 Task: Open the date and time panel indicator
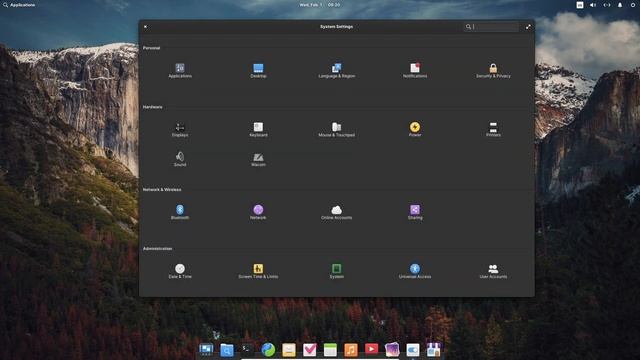pos(320,5)
